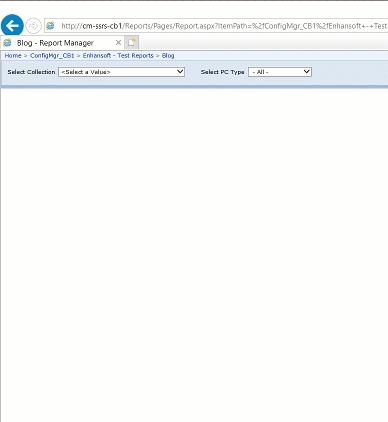
Task: Go to Home breadcrumb link
Action: coord(13,56)
